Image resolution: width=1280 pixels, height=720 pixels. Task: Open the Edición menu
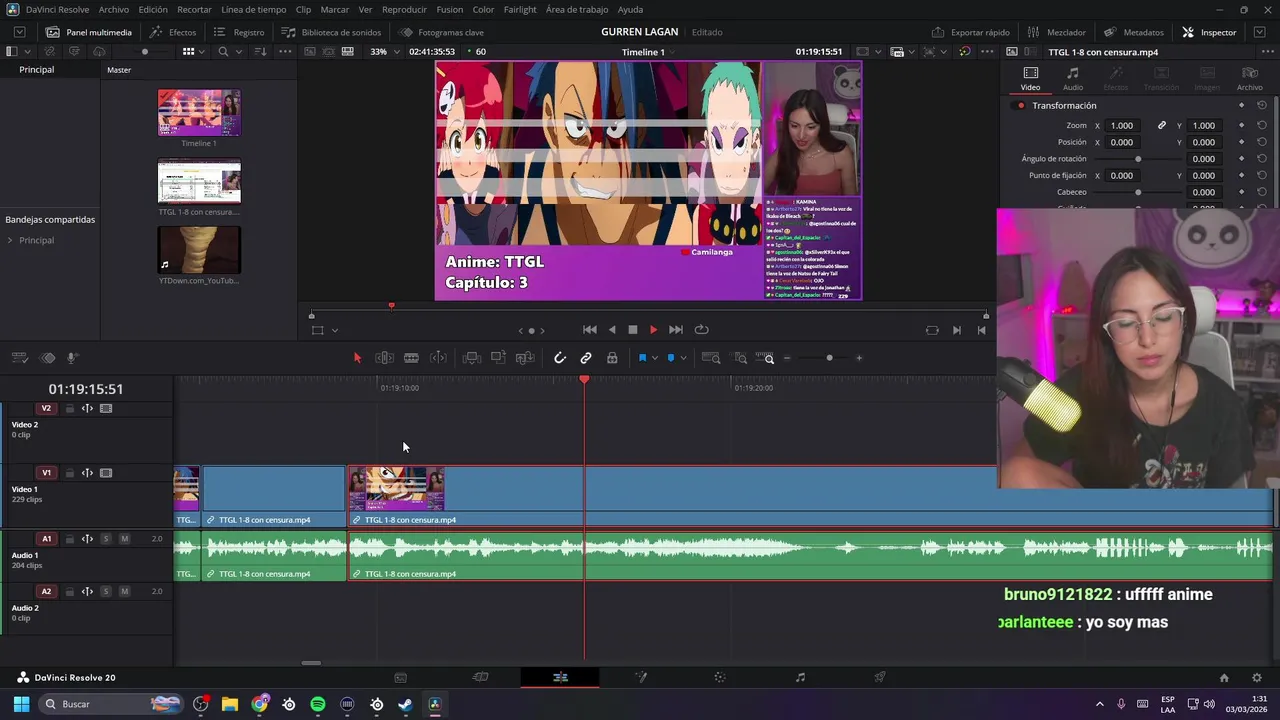pyautogui.click(x=153, y=9)
